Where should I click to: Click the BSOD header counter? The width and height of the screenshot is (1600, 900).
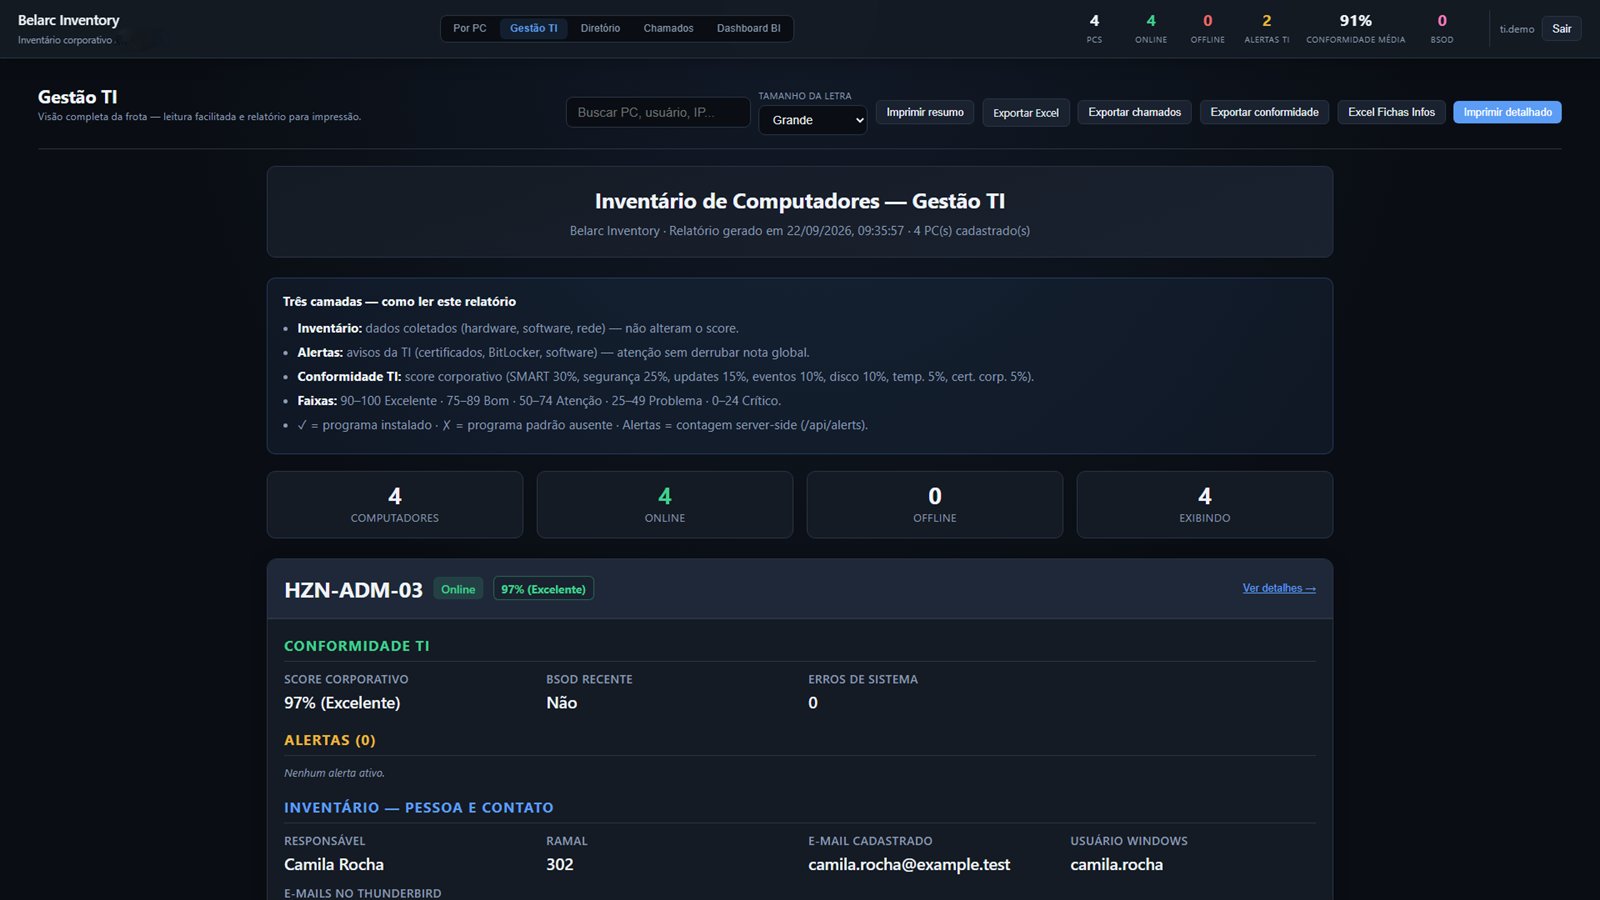1442,29
